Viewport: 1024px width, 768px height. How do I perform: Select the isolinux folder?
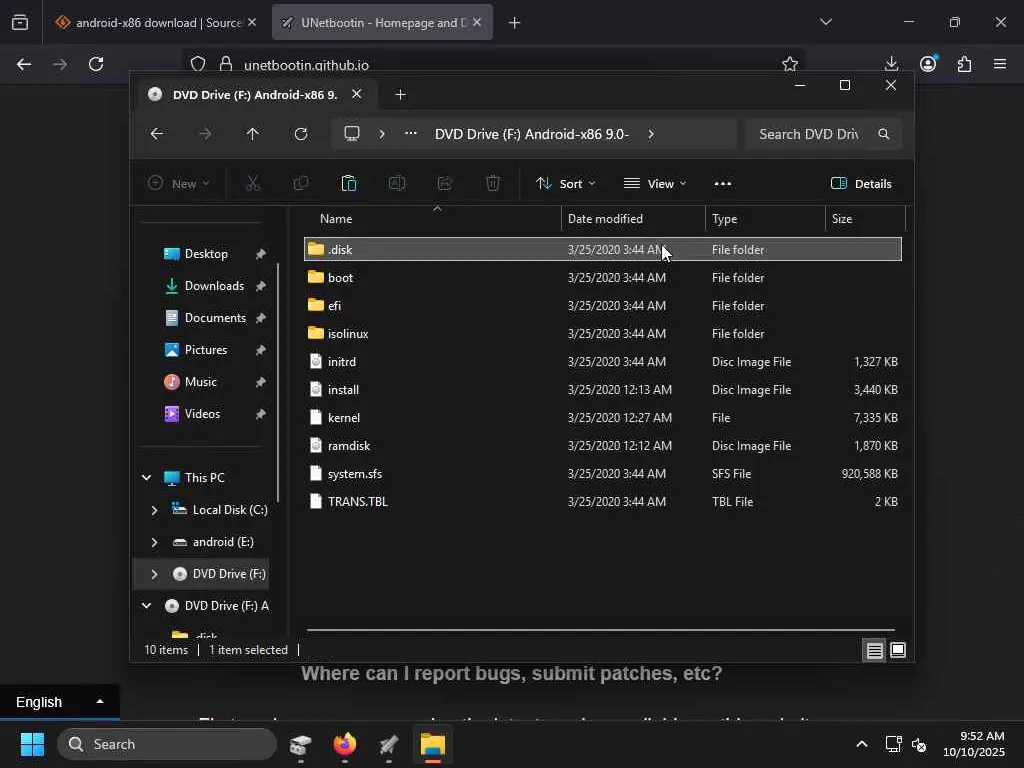point(603,333)
